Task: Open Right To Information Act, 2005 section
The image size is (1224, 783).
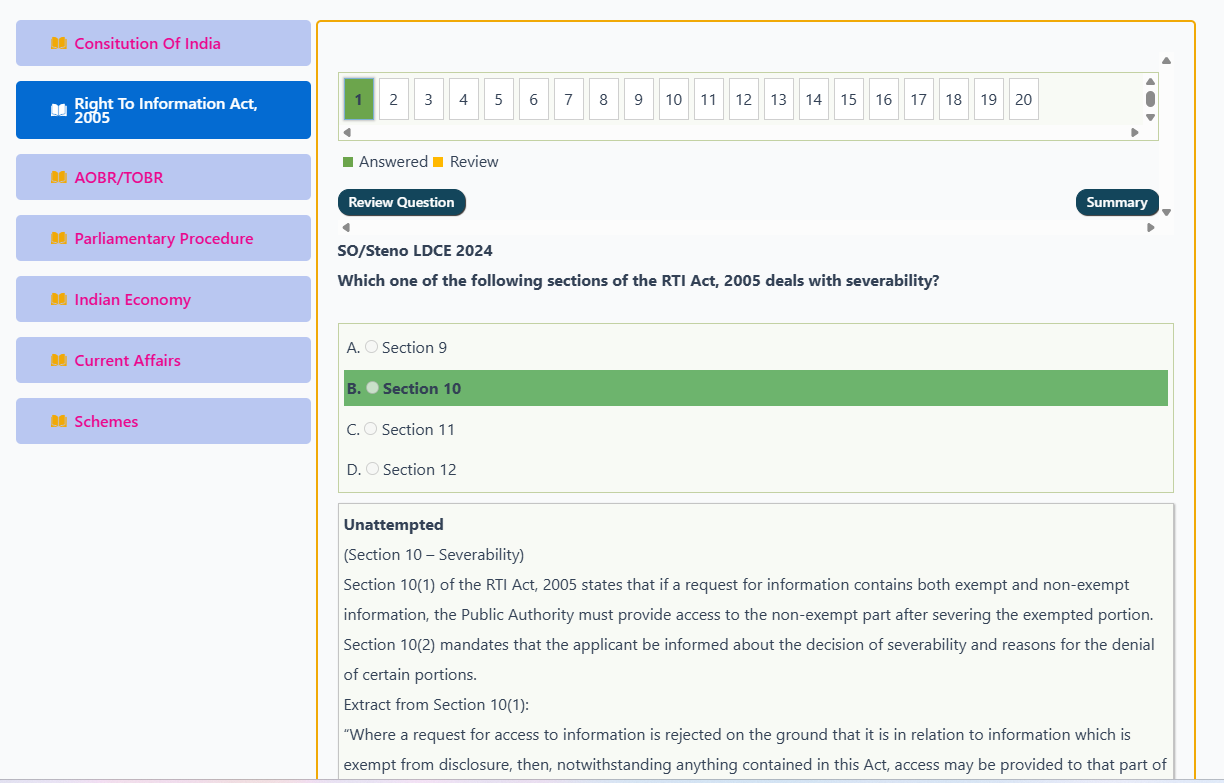Action: (163, 110)
